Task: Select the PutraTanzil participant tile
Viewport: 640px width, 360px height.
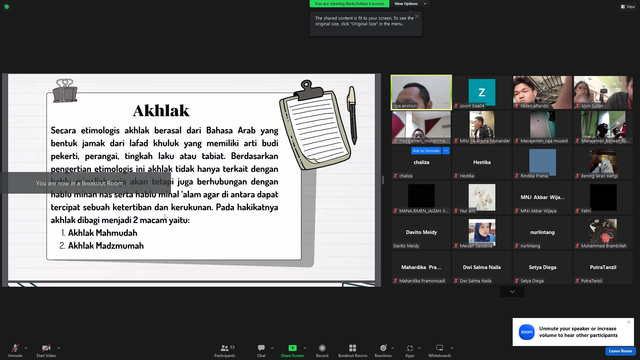Action: click(x=603, y=267)
